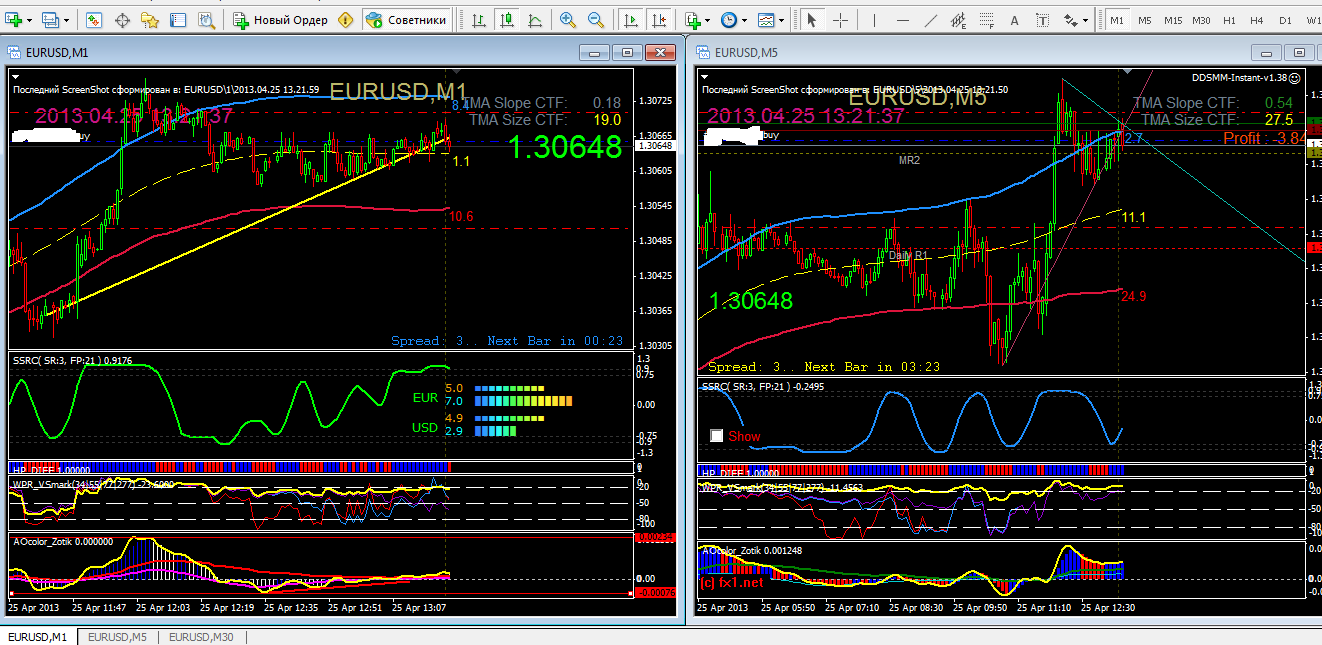
Task: Zoom out of the chart
Action: (596, 19)
